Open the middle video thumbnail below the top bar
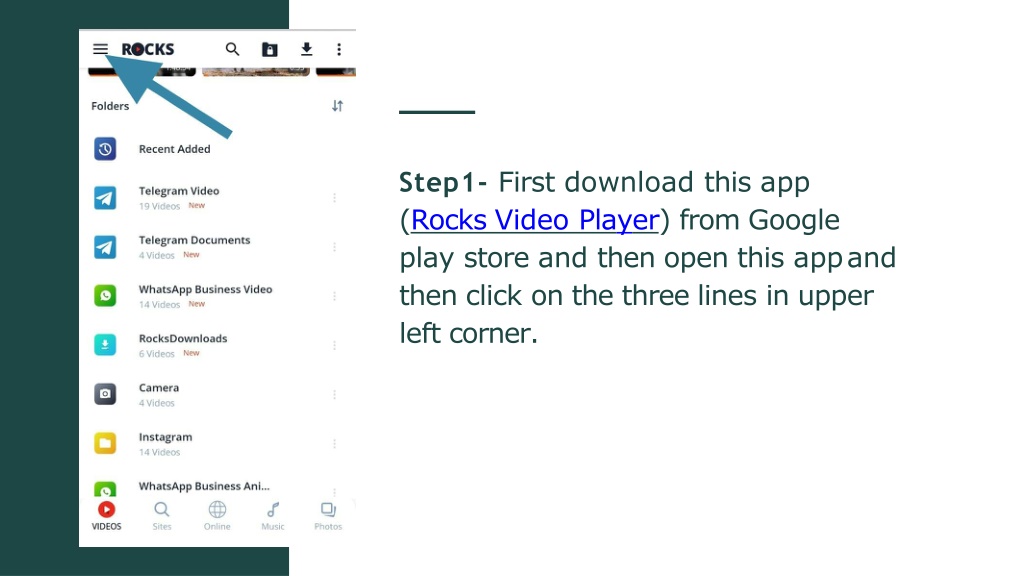The image size is (1024, 576). tap(255, 71)
